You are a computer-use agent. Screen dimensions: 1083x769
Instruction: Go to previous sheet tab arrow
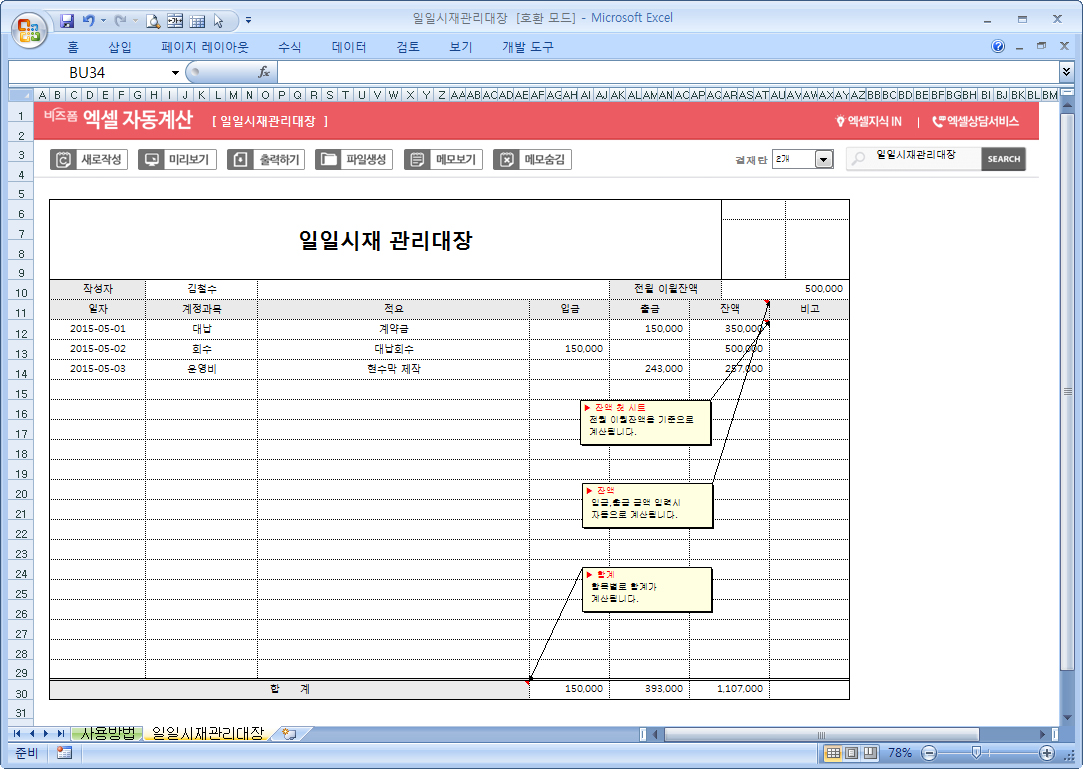32,734
